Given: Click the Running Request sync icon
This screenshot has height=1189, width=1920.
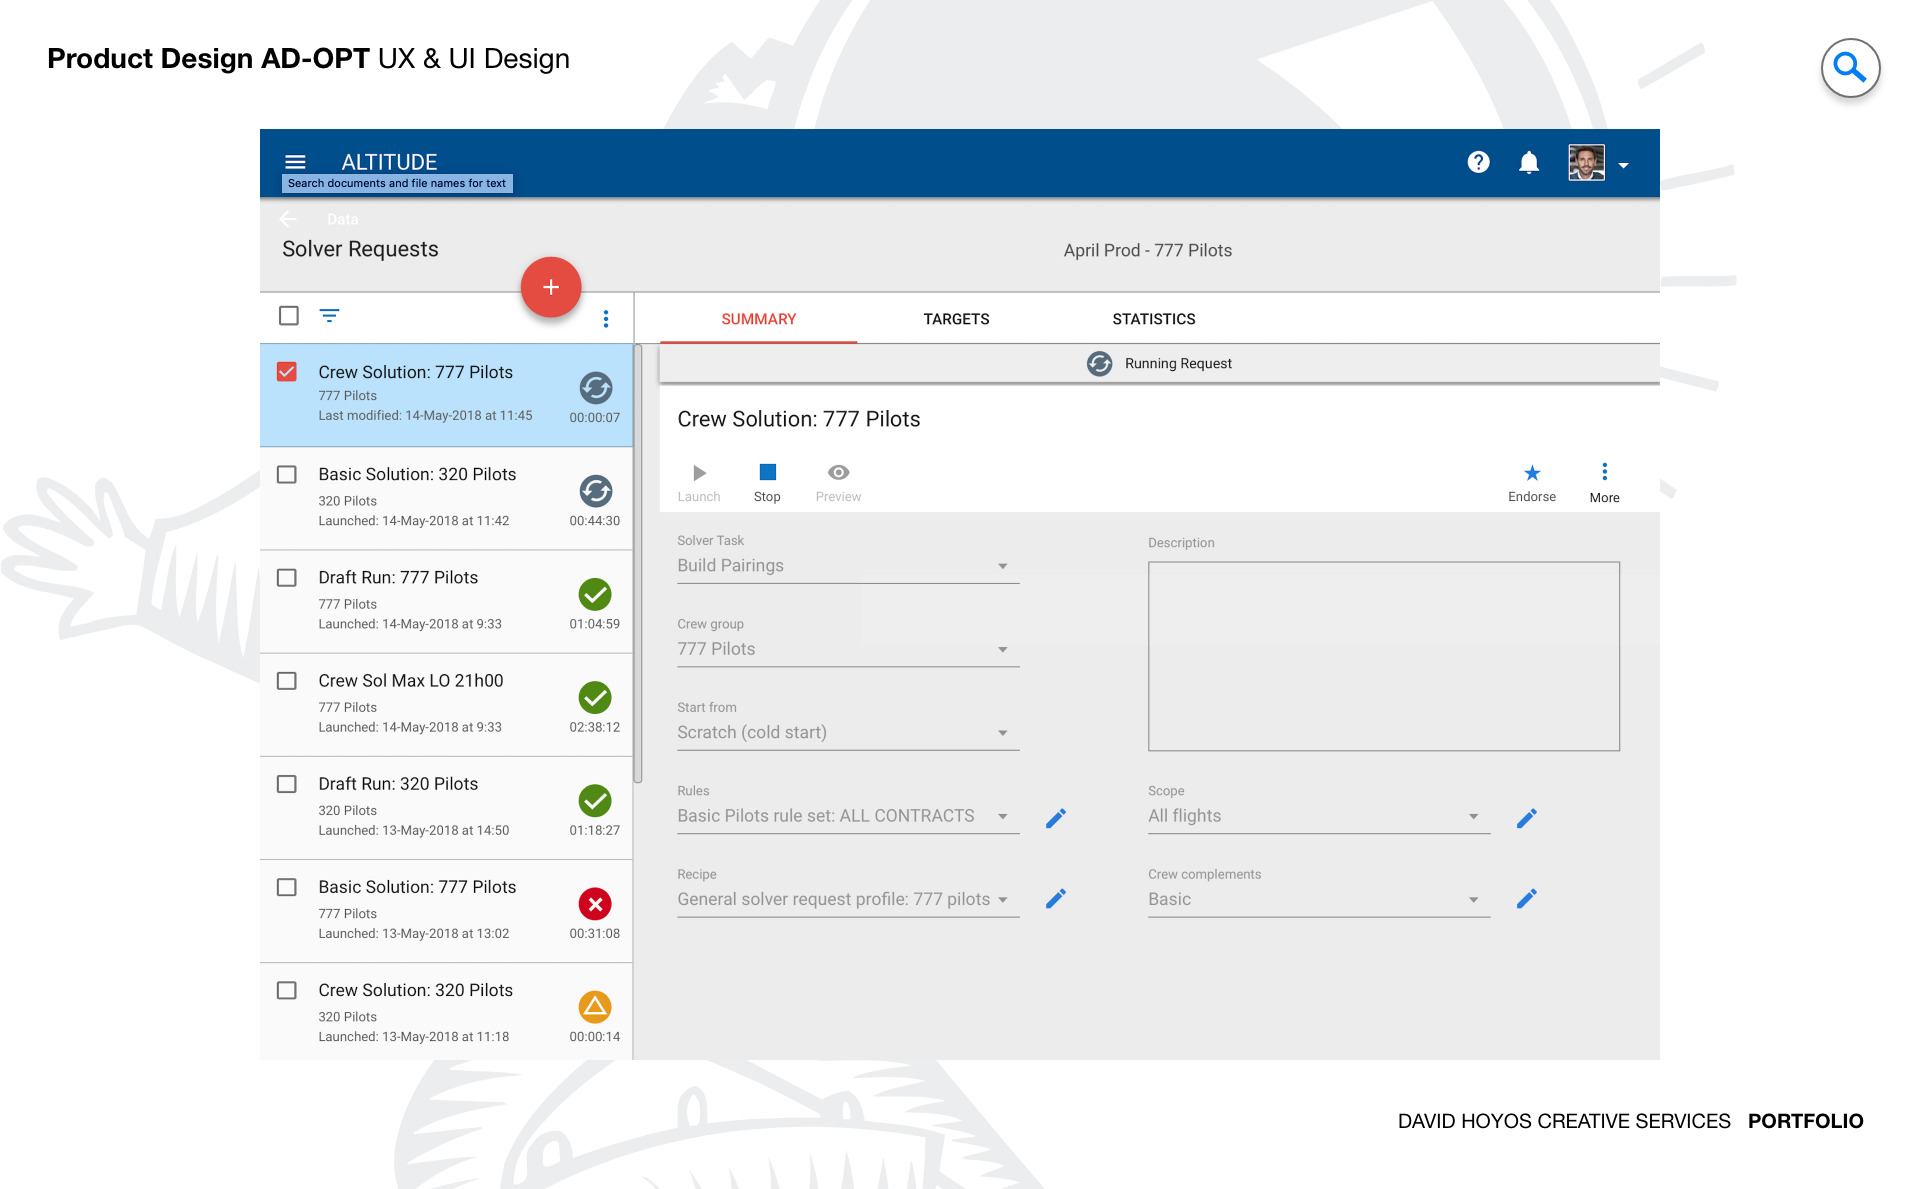Looking at the screenshot, I should click(1099, 364).
